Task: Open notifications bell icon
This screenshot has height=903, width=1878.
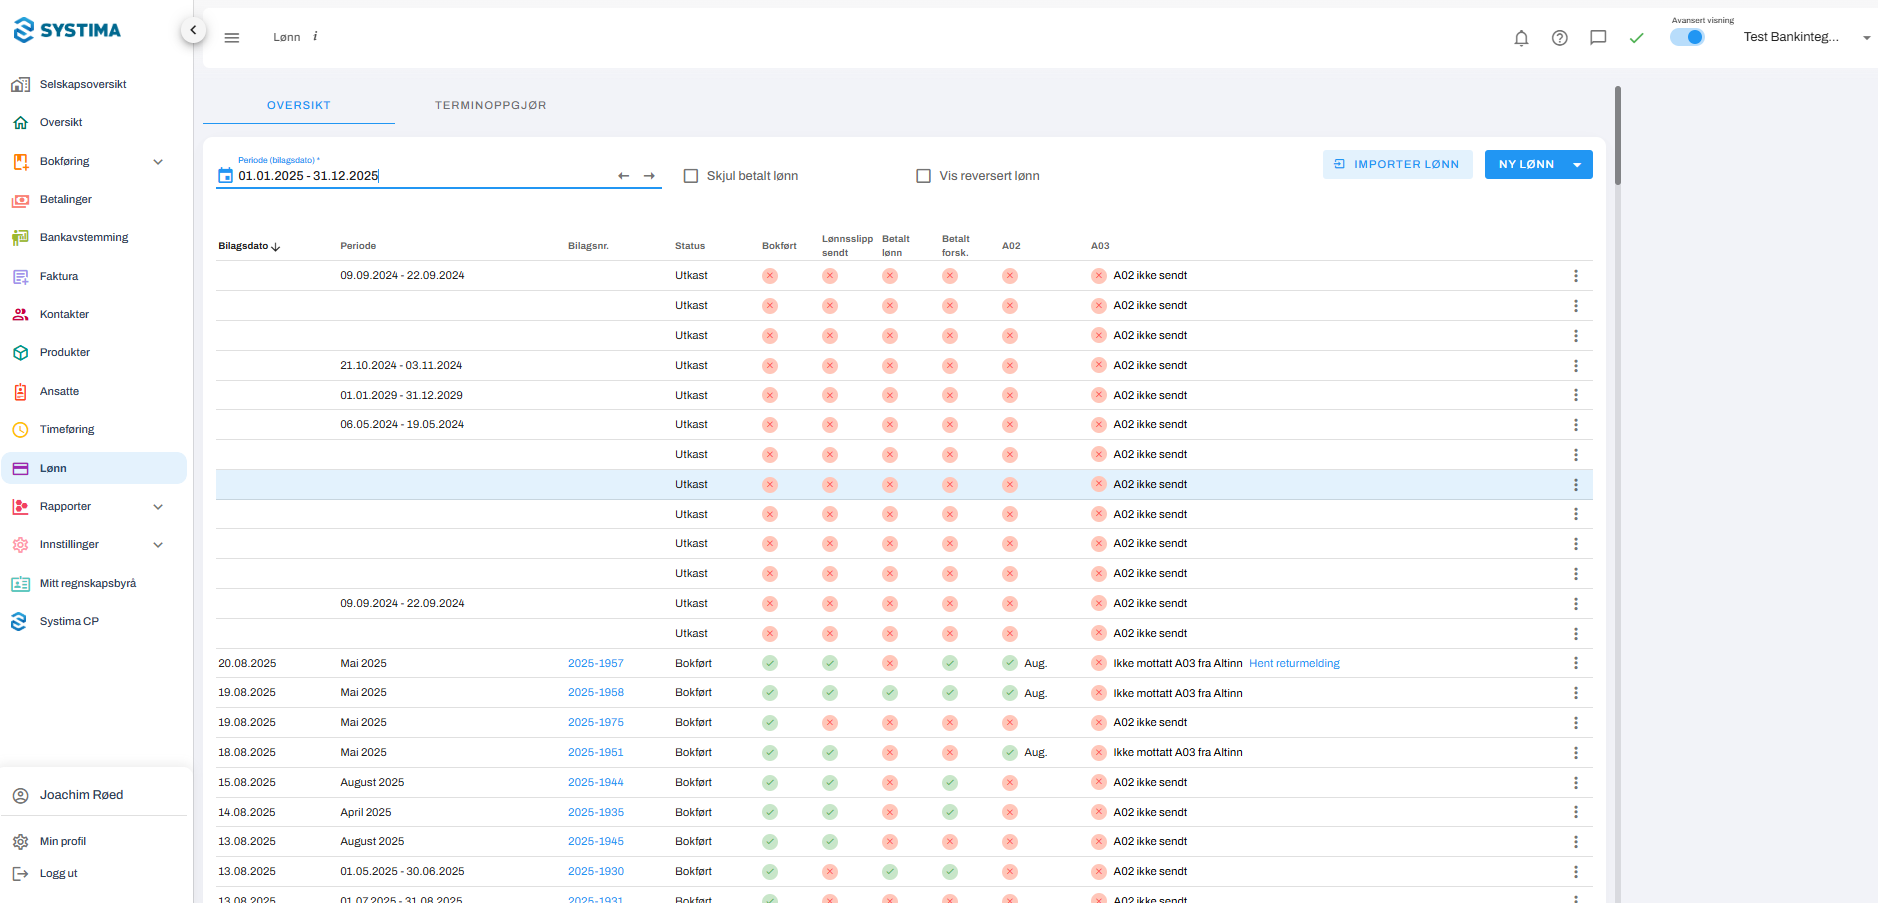Action: 1521,38
